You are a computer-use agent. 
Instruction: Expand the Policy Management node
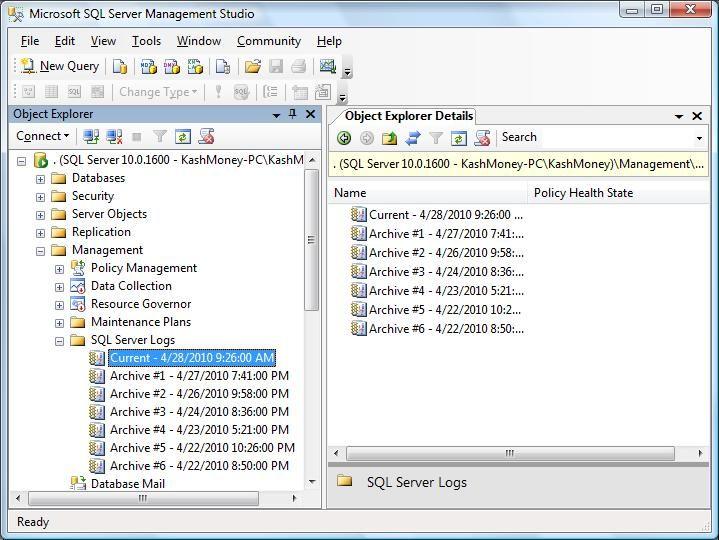tap(59, 269)
